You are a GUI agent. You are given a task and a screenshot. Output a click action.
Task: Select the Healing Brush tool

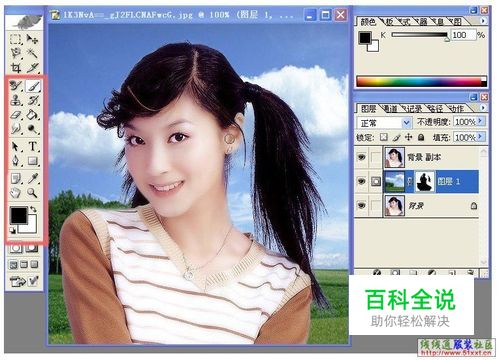click(x=16, y=86)
